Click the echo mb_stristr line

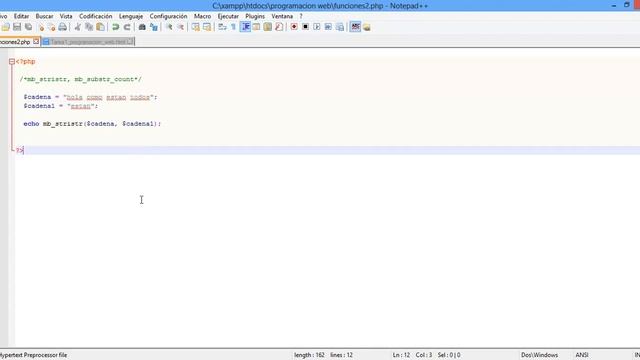(92, 124)
